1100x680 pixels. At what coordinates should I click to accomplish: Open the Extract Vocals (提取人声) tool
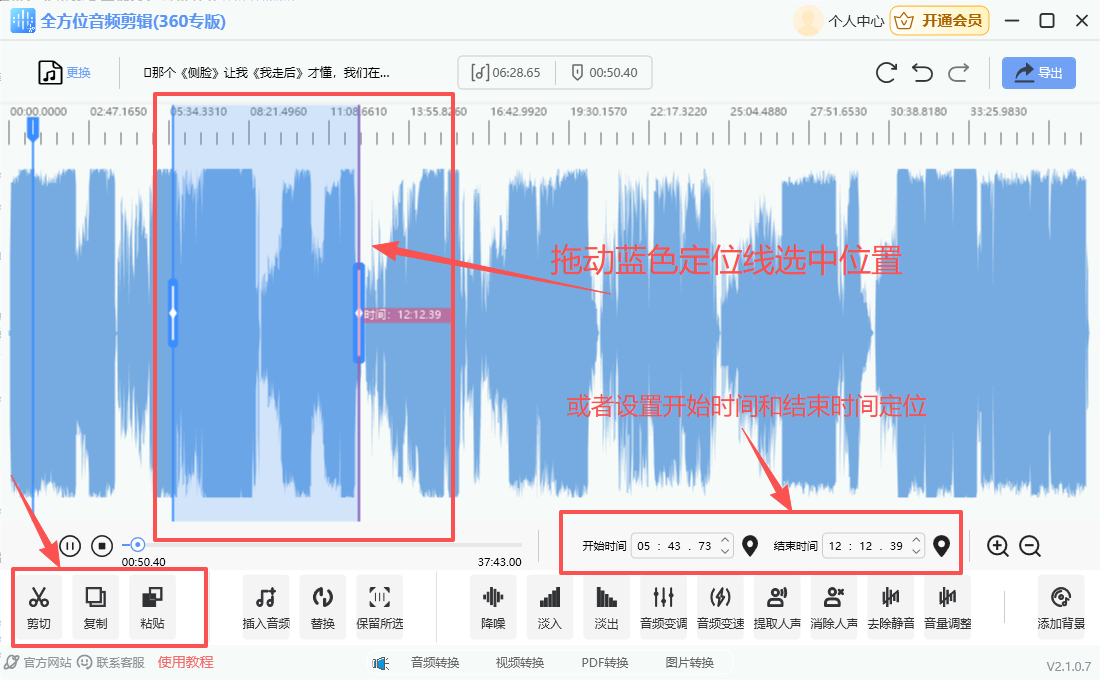[x=777, y=607]
